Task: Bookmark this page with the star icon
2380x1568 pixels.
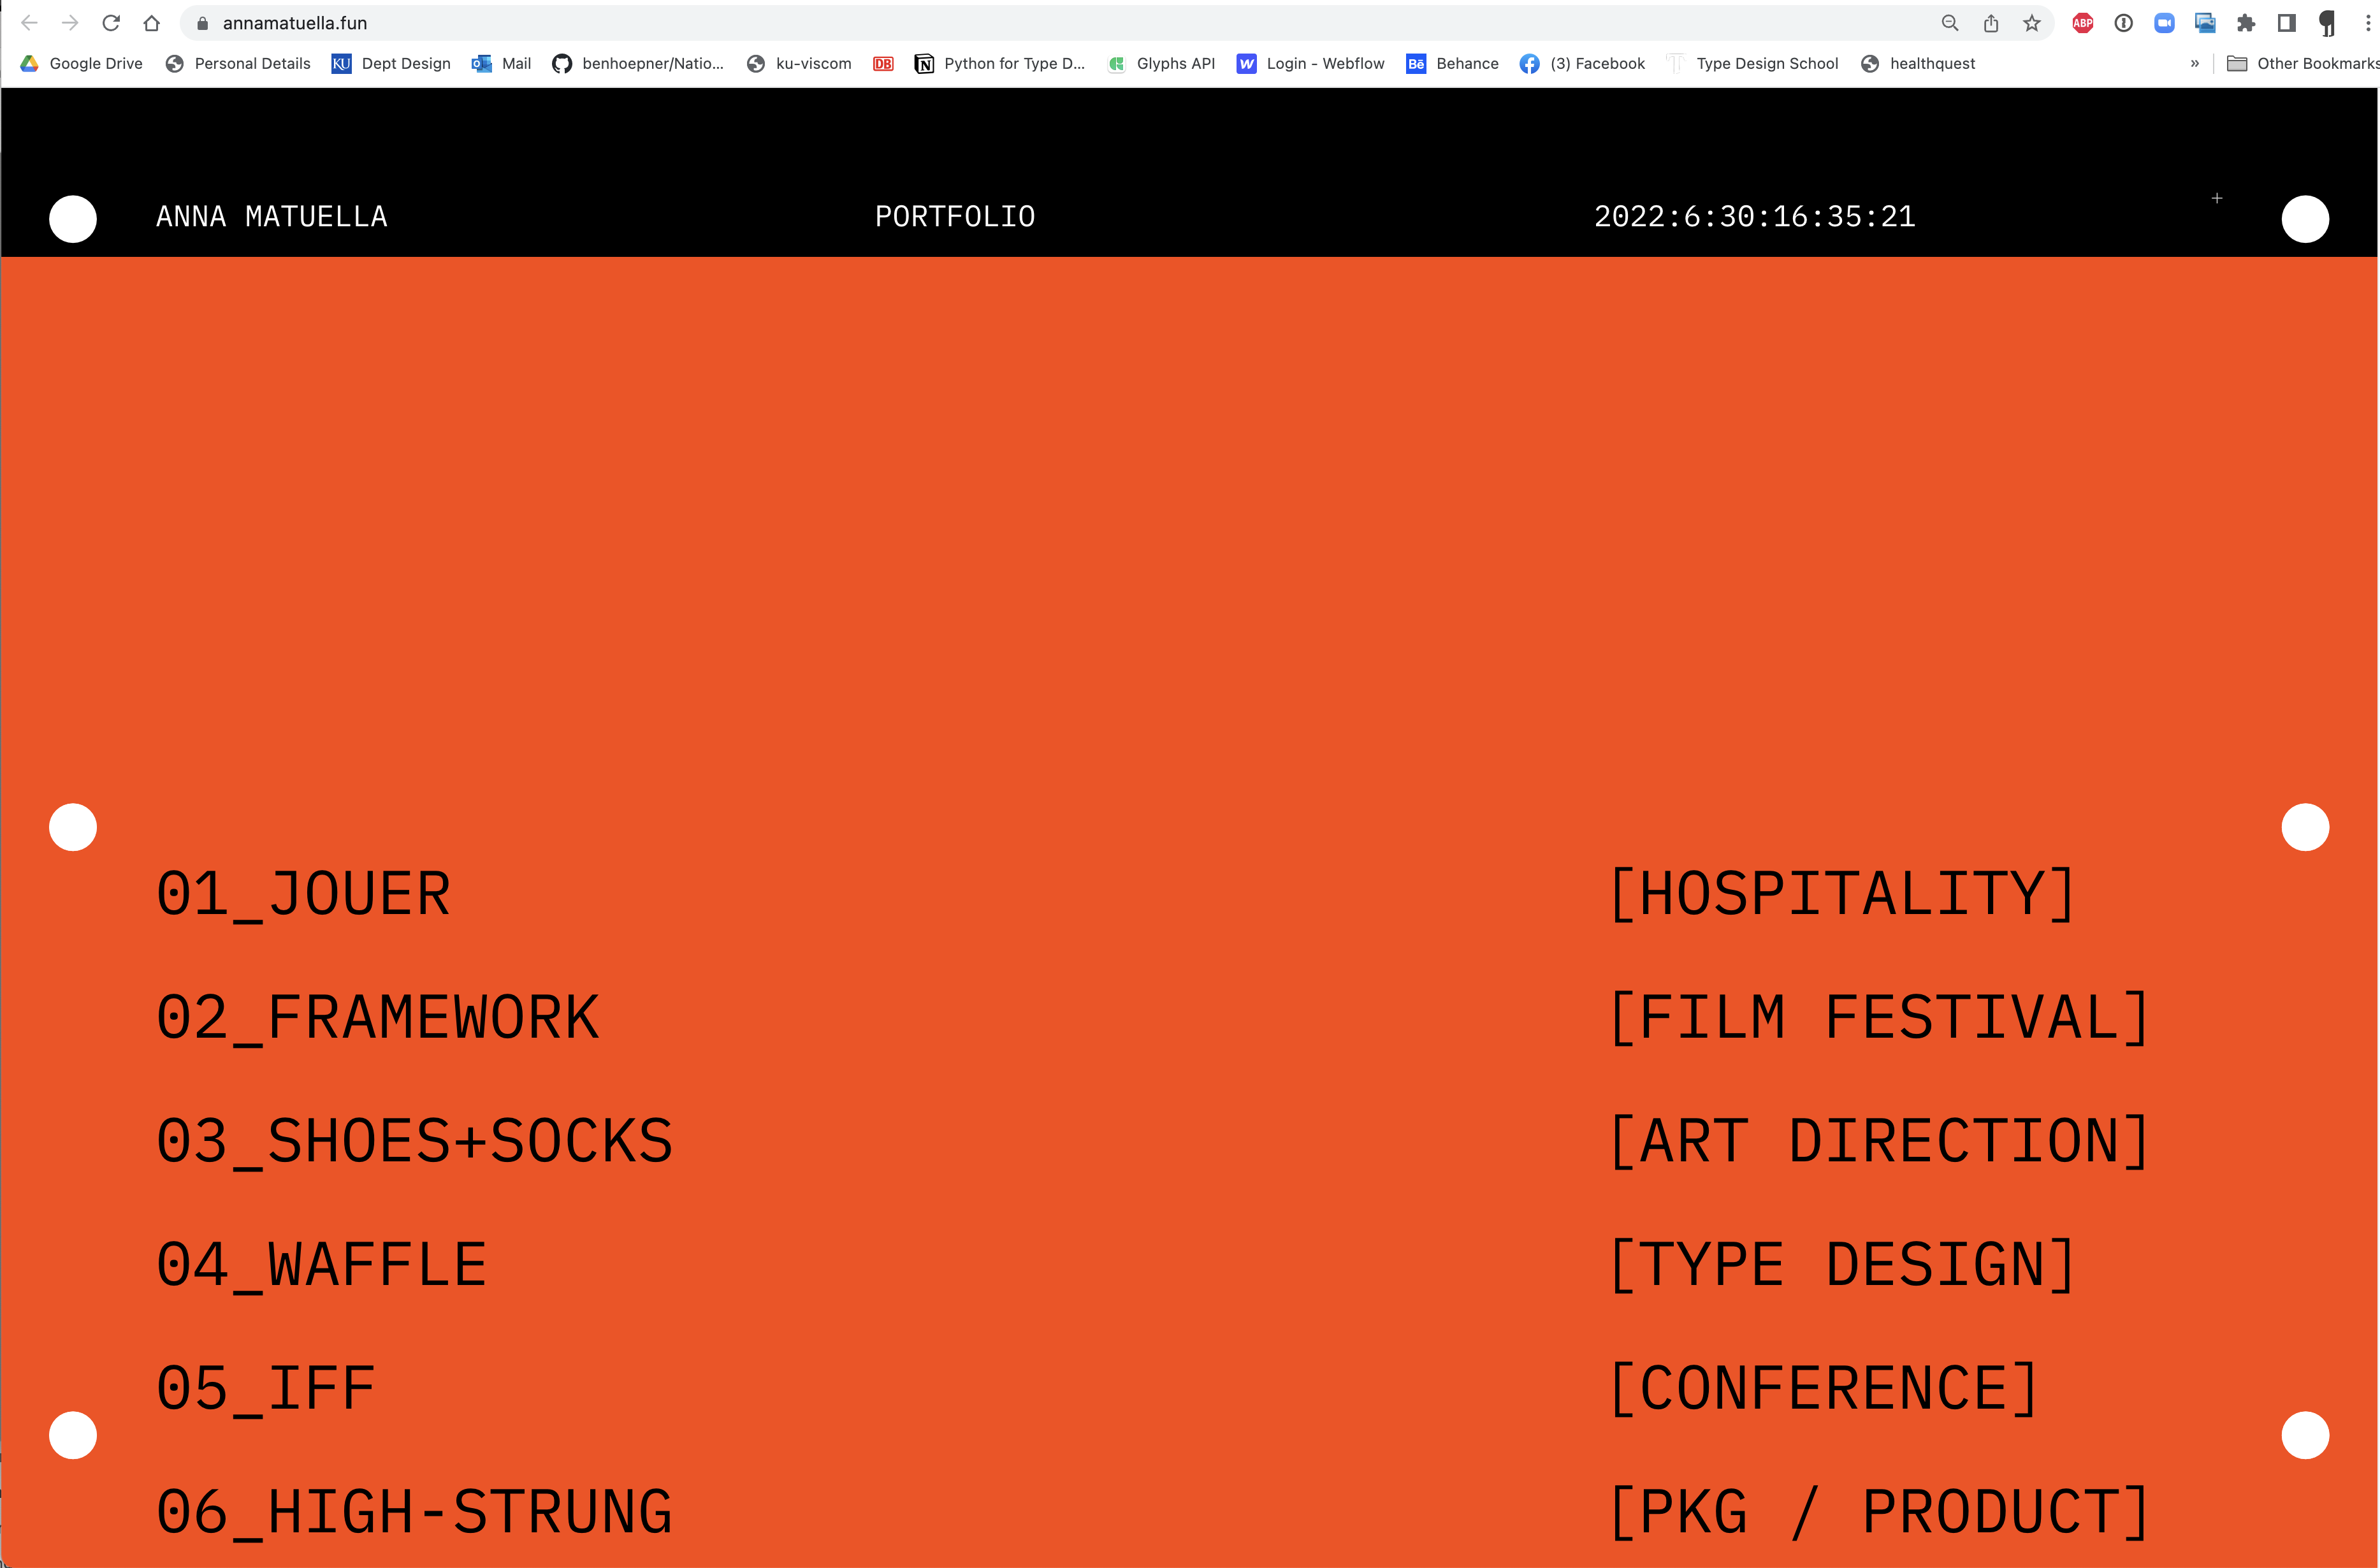Action: tap(2032, 23)
